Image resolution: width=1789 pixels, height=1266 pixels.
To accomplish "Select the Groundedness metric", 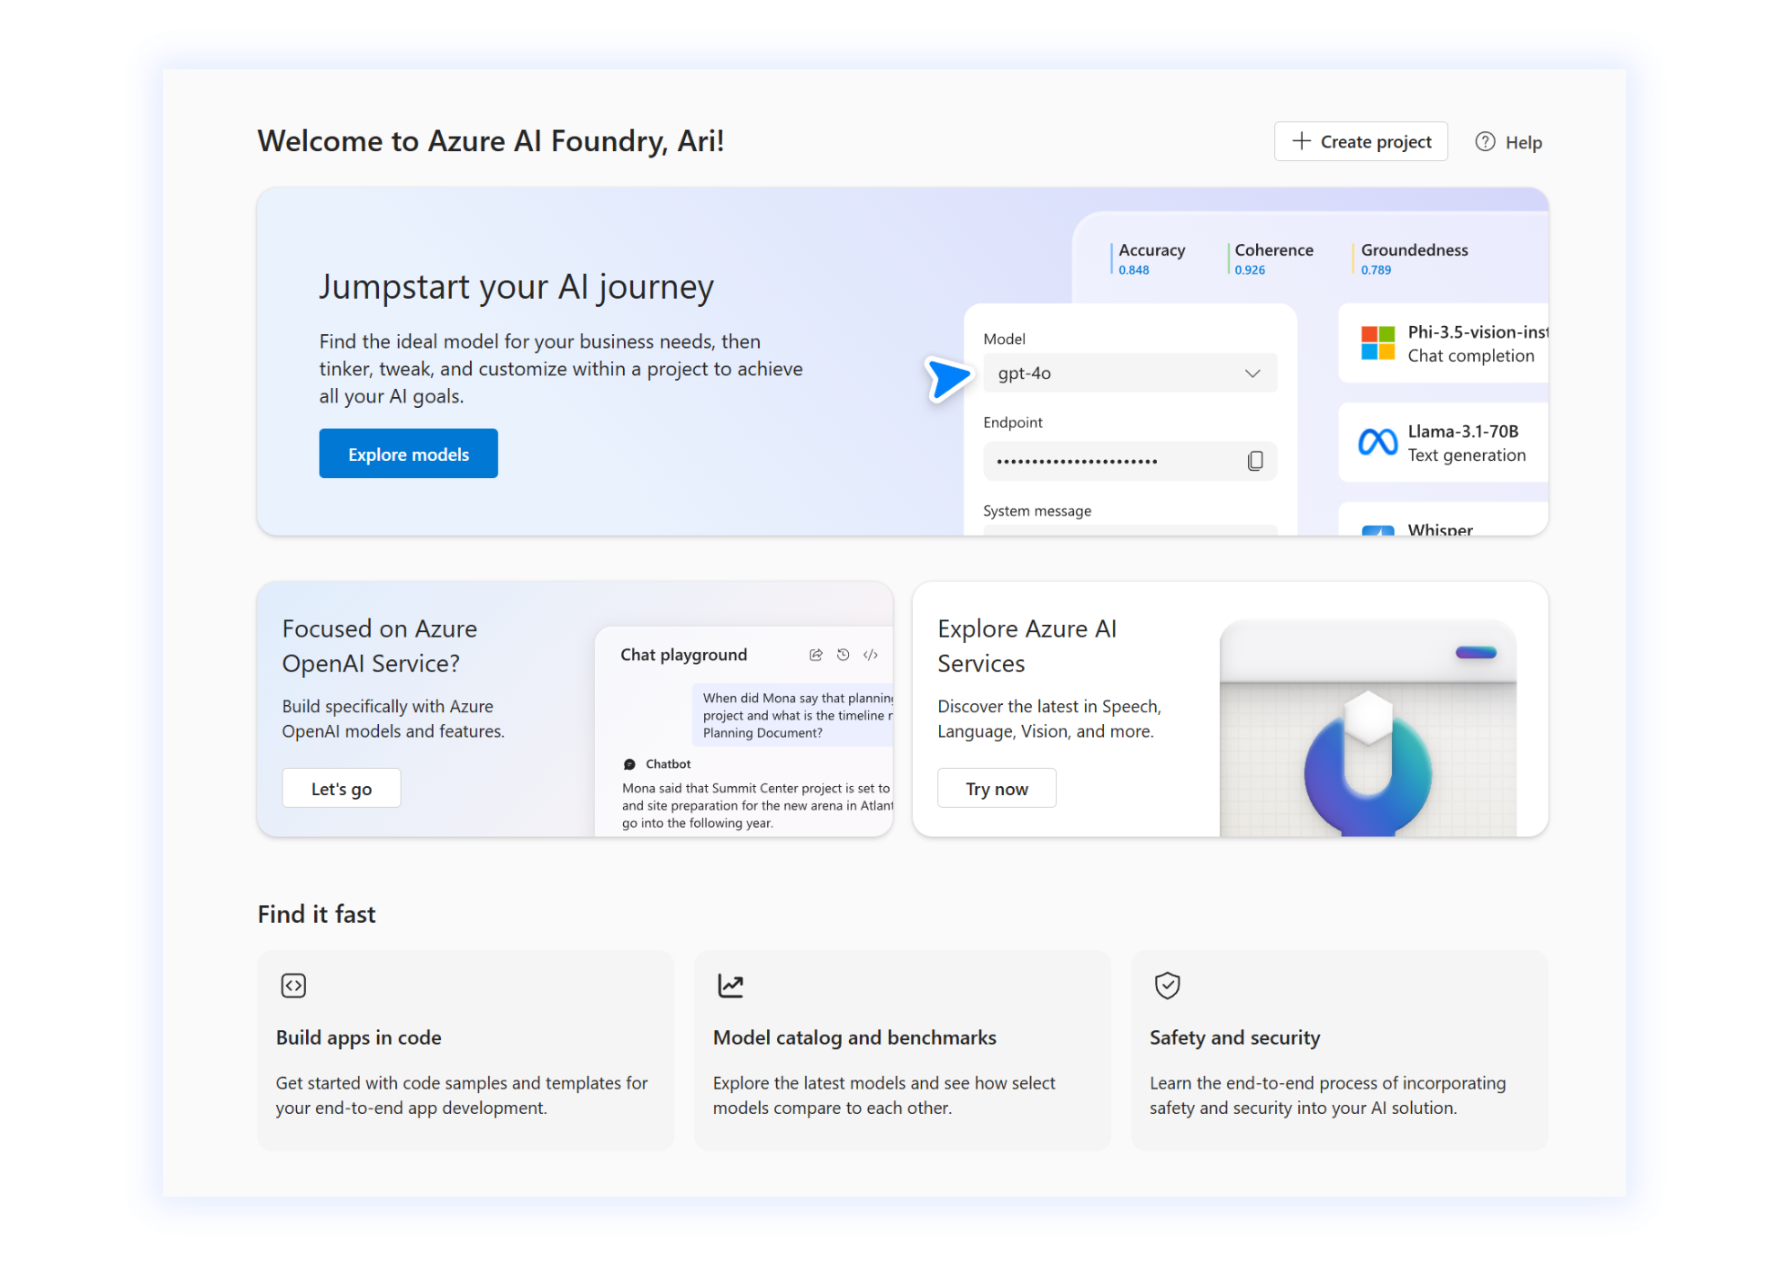I will click(1413, 258).
